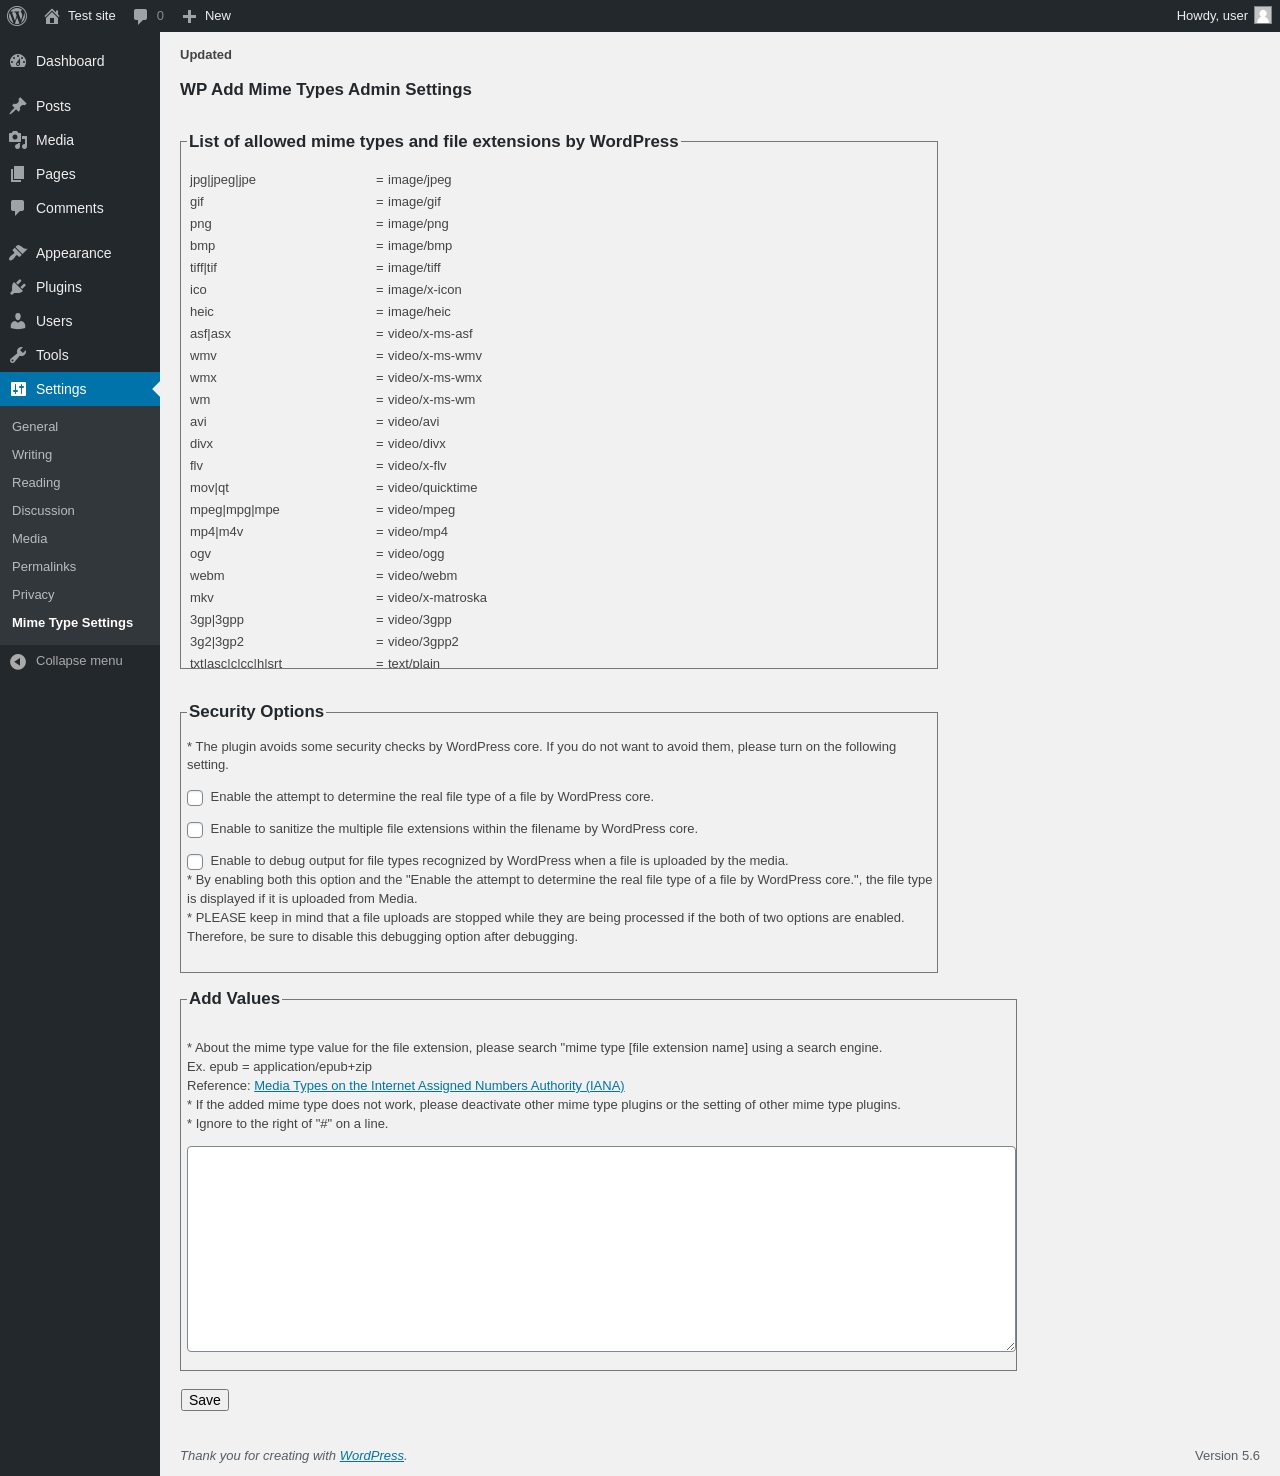Click the plus New icon in admin bar
The image size is (1280, 1476).
tap(189, 16)
